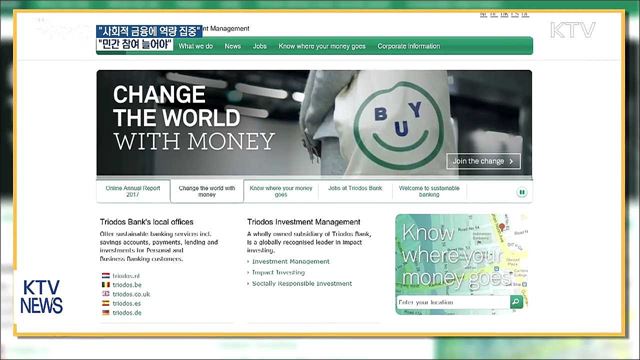This screenshot has height=360, width=640.
Task: Click the Germany flag icon
Action: click(x=106, y=313)
